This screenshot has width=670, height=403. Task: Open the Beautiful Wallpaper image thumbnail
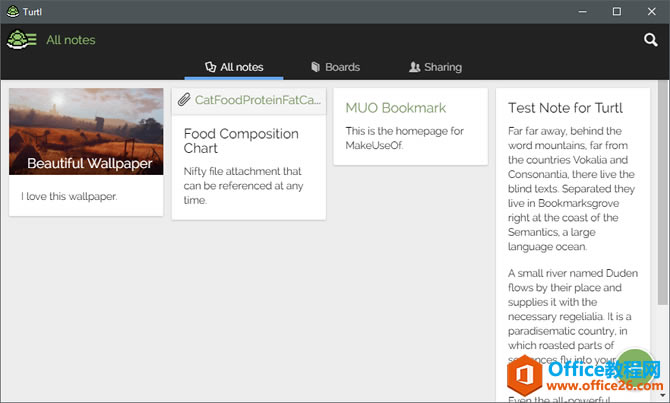point(86,131)
